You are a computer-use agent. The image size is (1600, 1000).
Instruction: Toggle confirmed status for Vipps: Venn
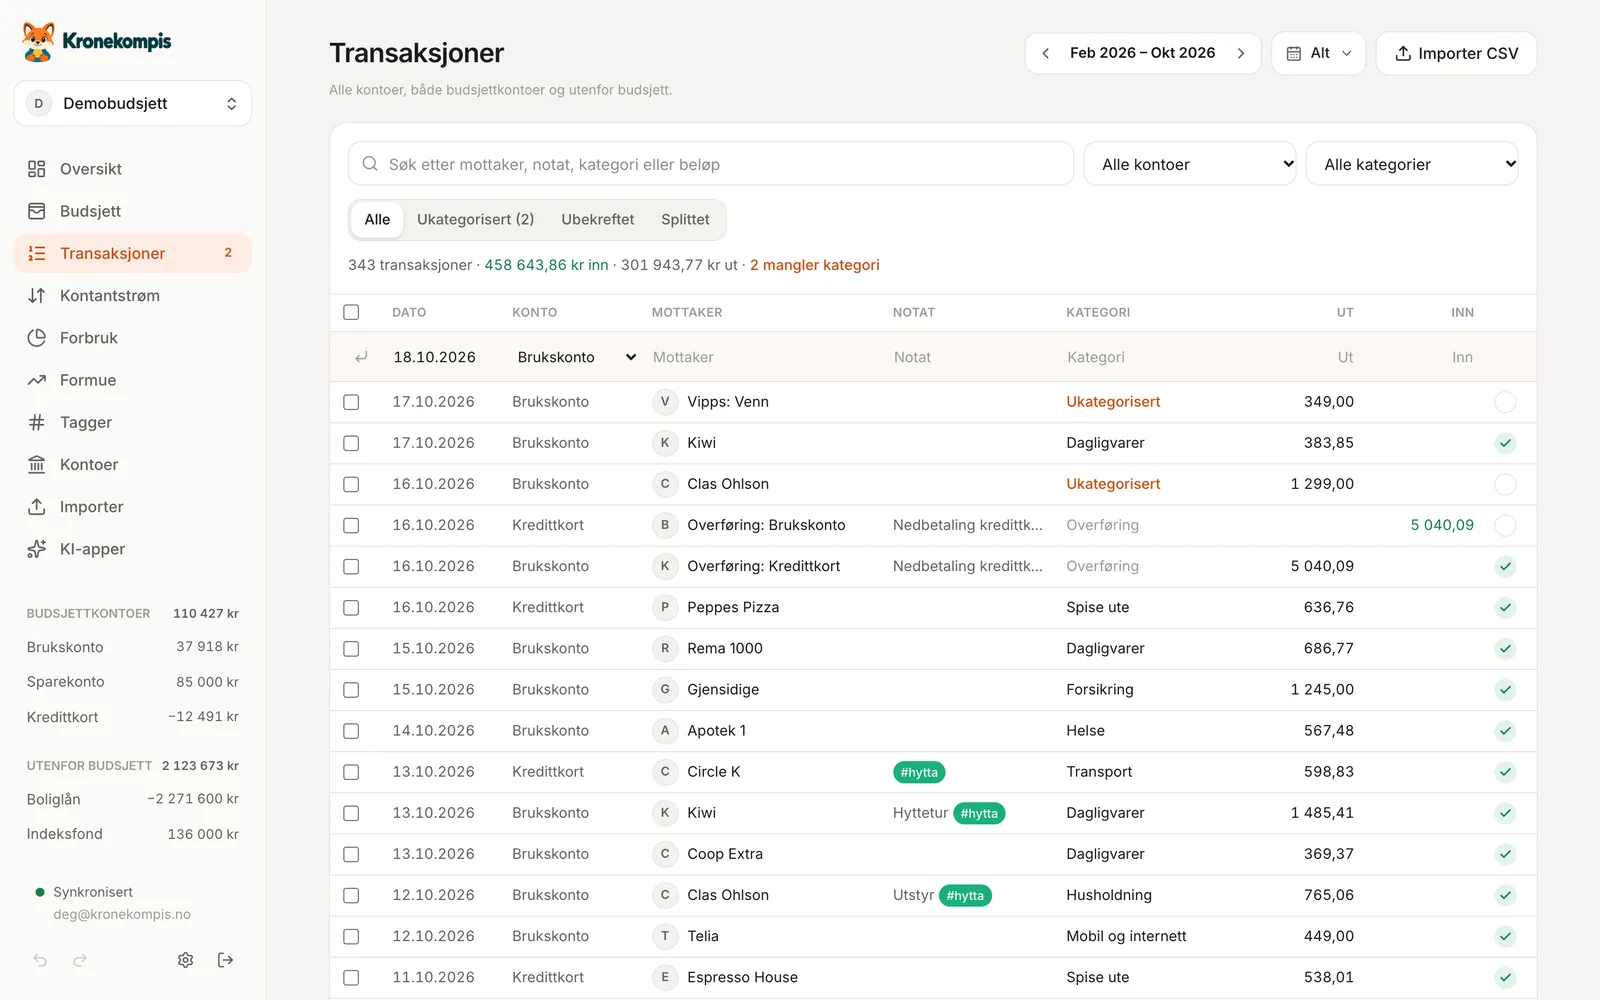1505,402
